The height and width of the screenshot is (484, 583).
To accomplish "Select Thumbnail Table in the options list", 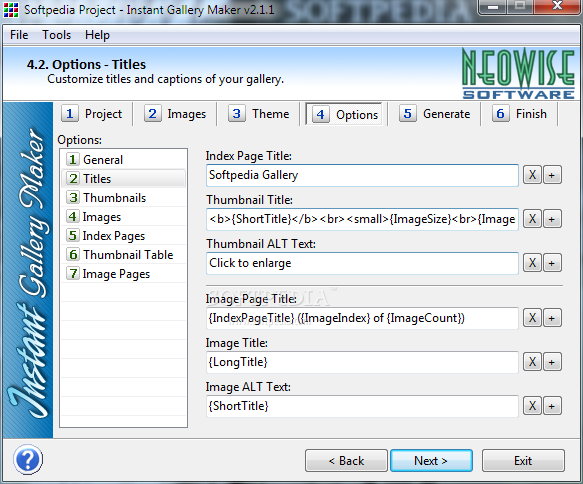I will click(123, 255).
